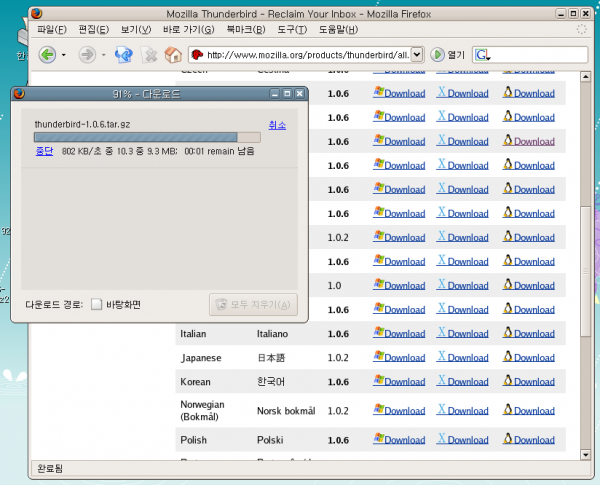Viewport: 600px width, 485px height.
Task: Open the 바탕화면 download folder
Action: (116, 304)
